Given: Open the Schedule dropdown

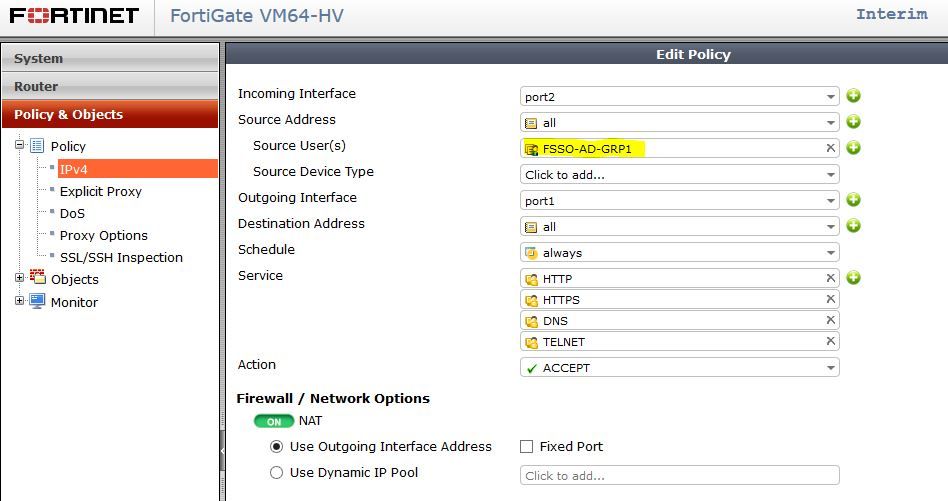Looking at the screenshot, I should coord(680,253).
